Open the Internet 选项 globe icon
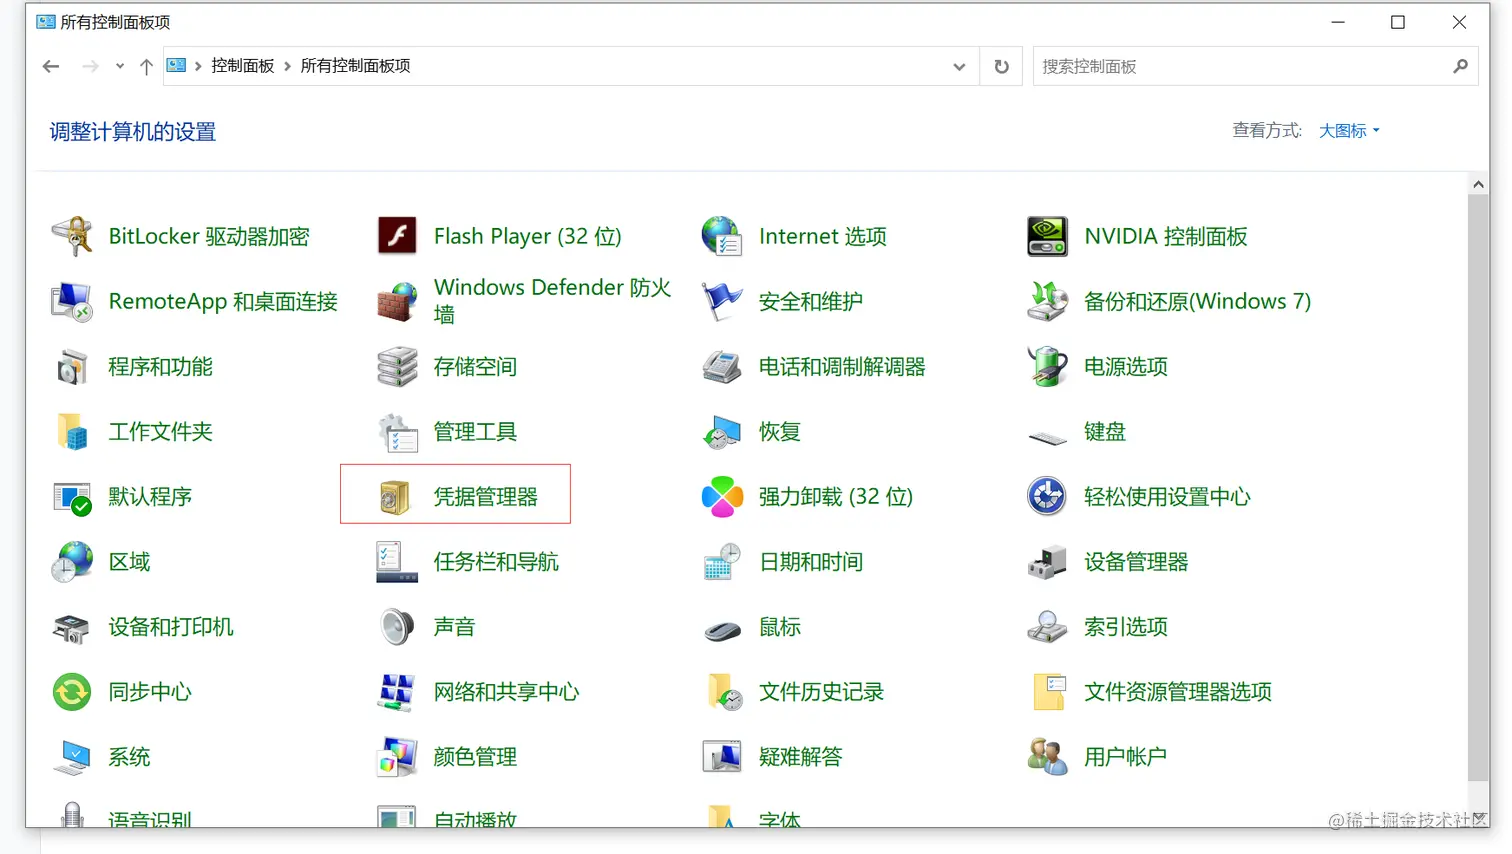The image size is (1512, 854). point(722,237)
